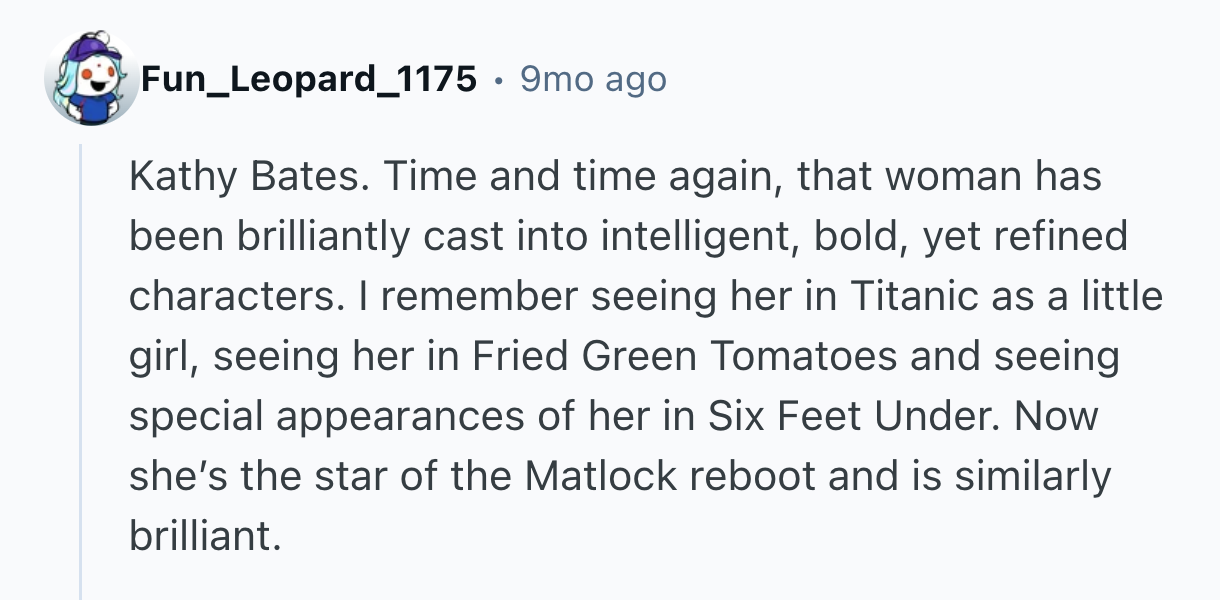Collapse the comment using the vertical thread line
The image size is (1220, 600).
(x=81, y=370)
